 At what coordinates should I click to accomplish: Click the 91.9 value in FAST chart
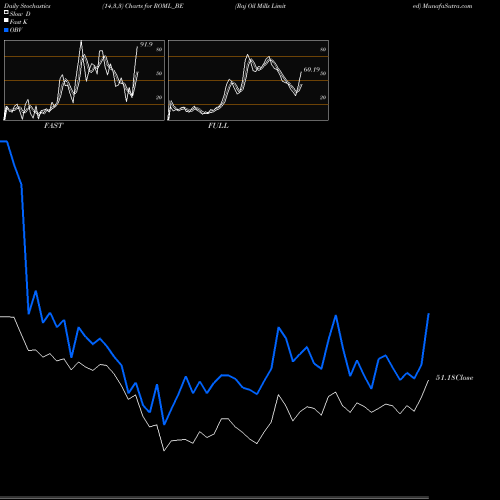(146, 45)
